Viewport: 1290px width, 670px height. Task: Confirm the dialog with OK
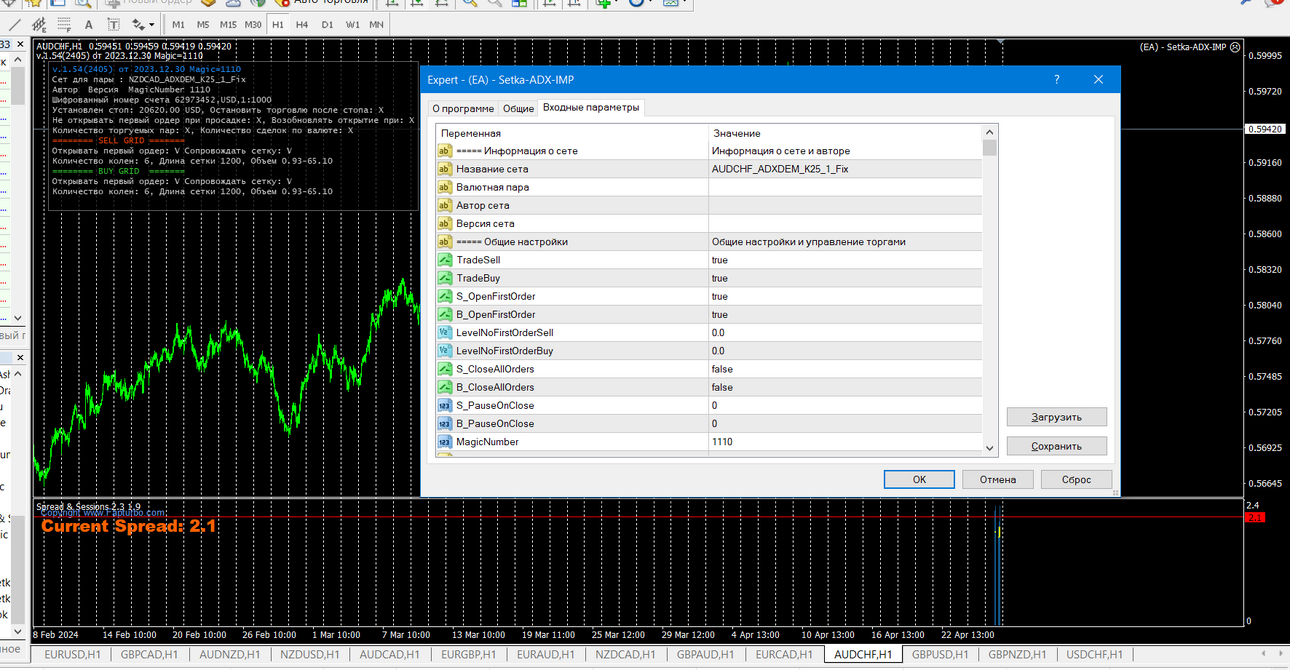[x=919, y=480]
